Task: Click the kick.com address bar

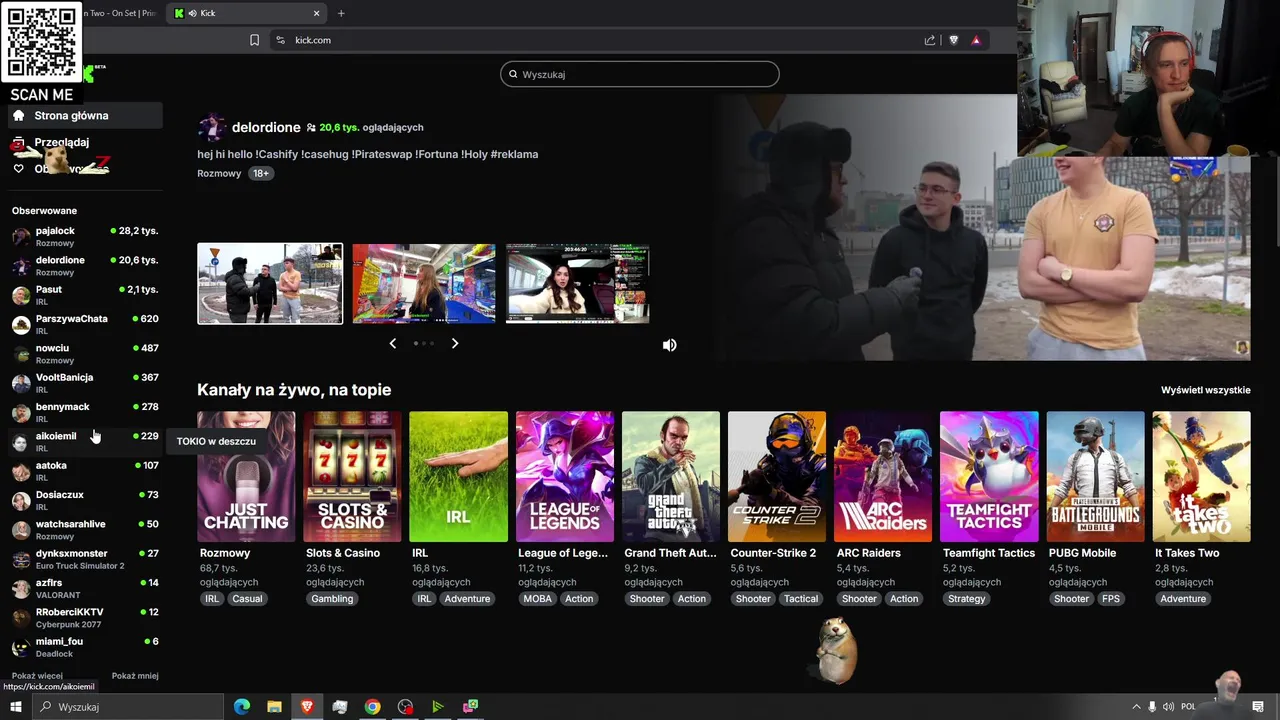Action: 600,40
